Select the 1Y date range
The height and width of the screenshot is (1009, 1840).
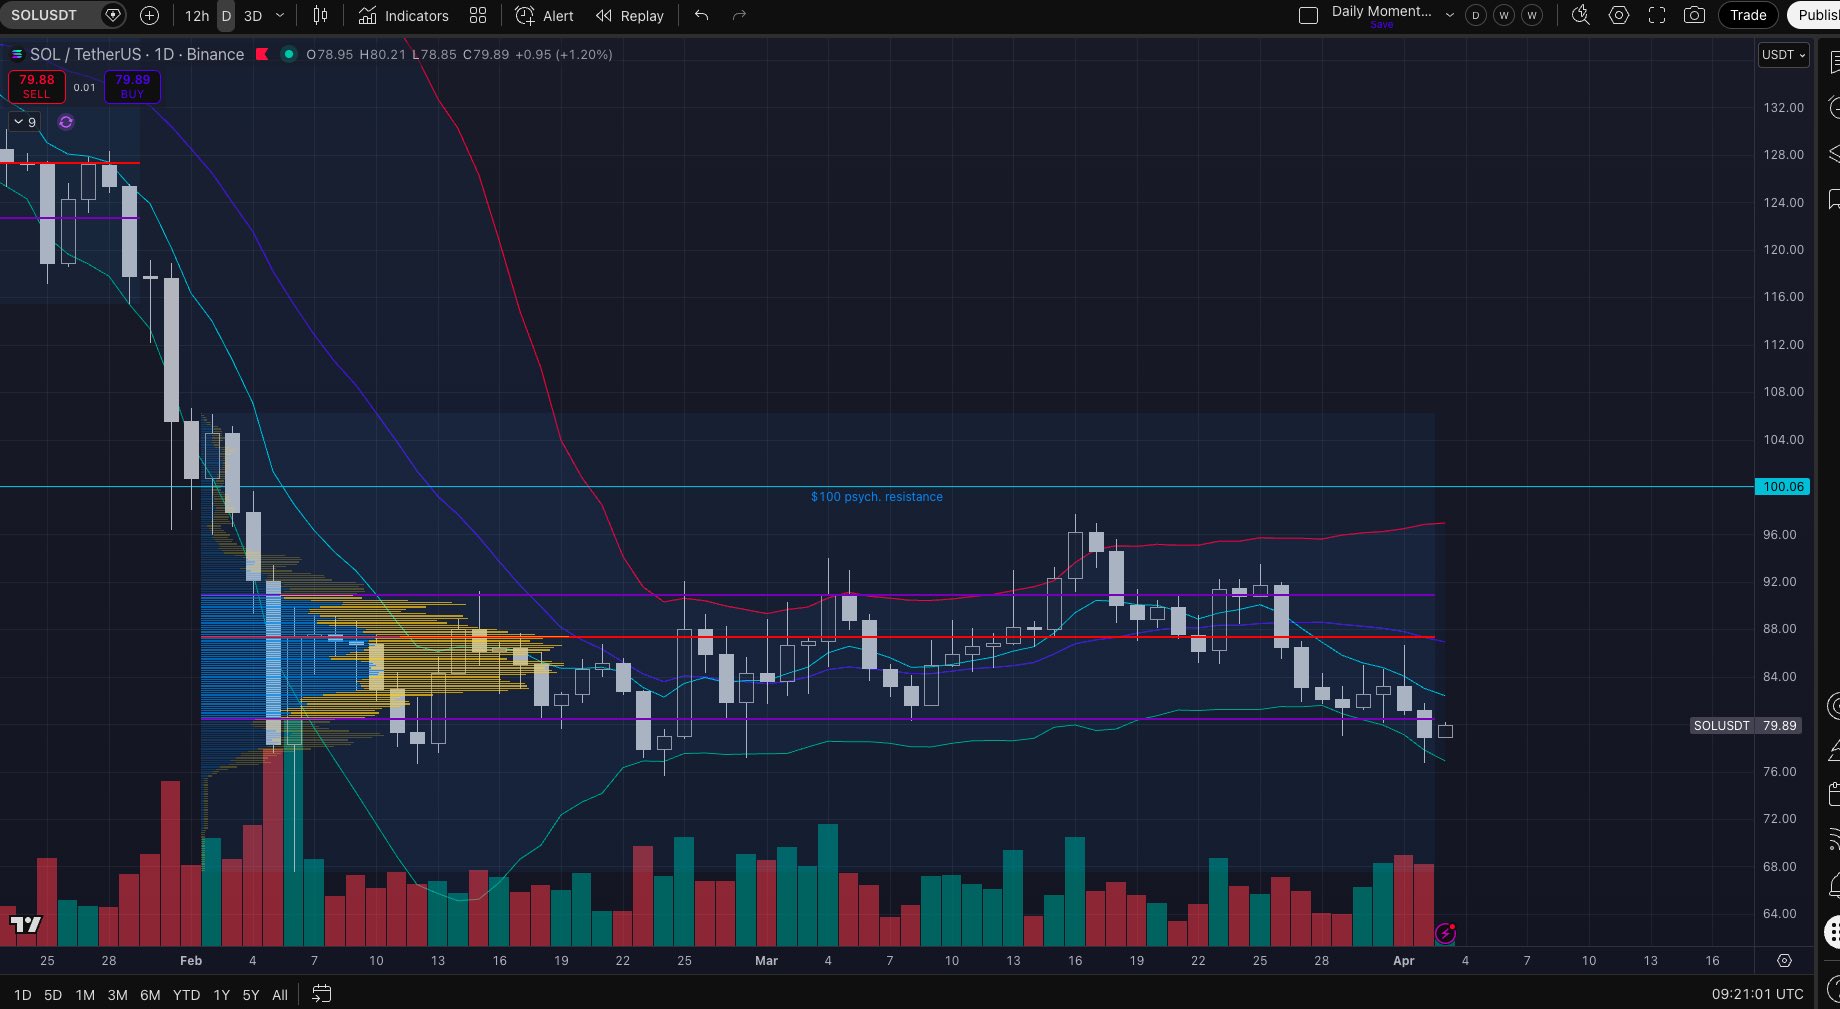tap(222, 995)
